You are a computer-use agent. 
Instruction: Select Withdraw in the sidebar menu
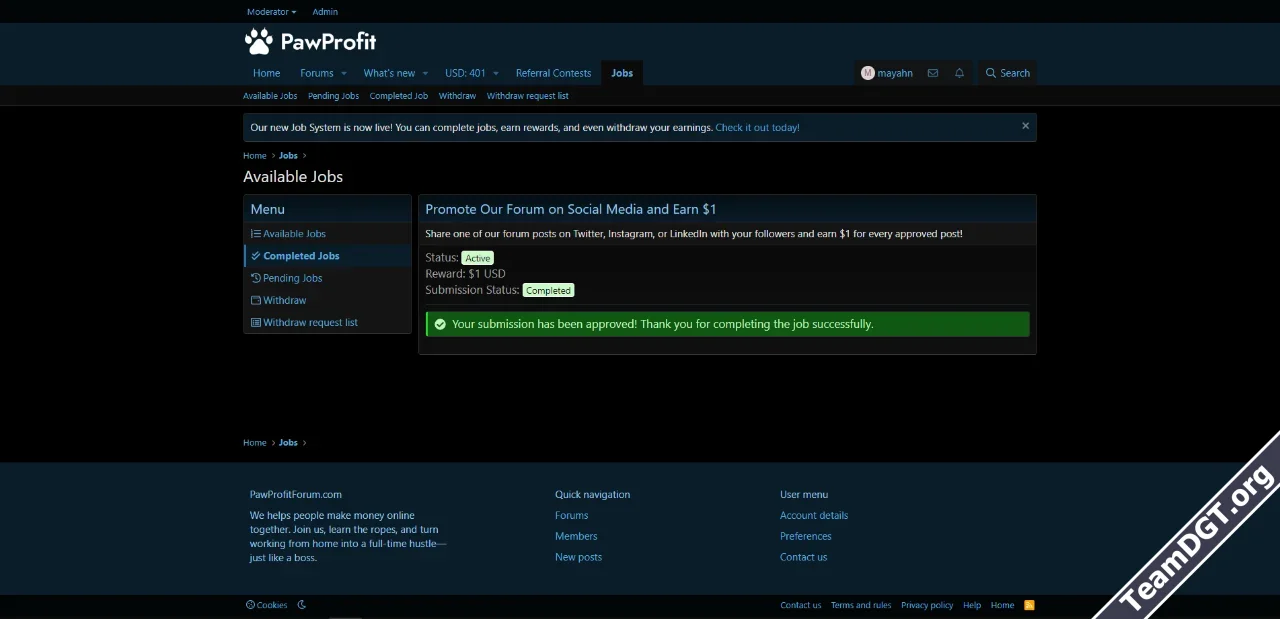pos(284,300)
